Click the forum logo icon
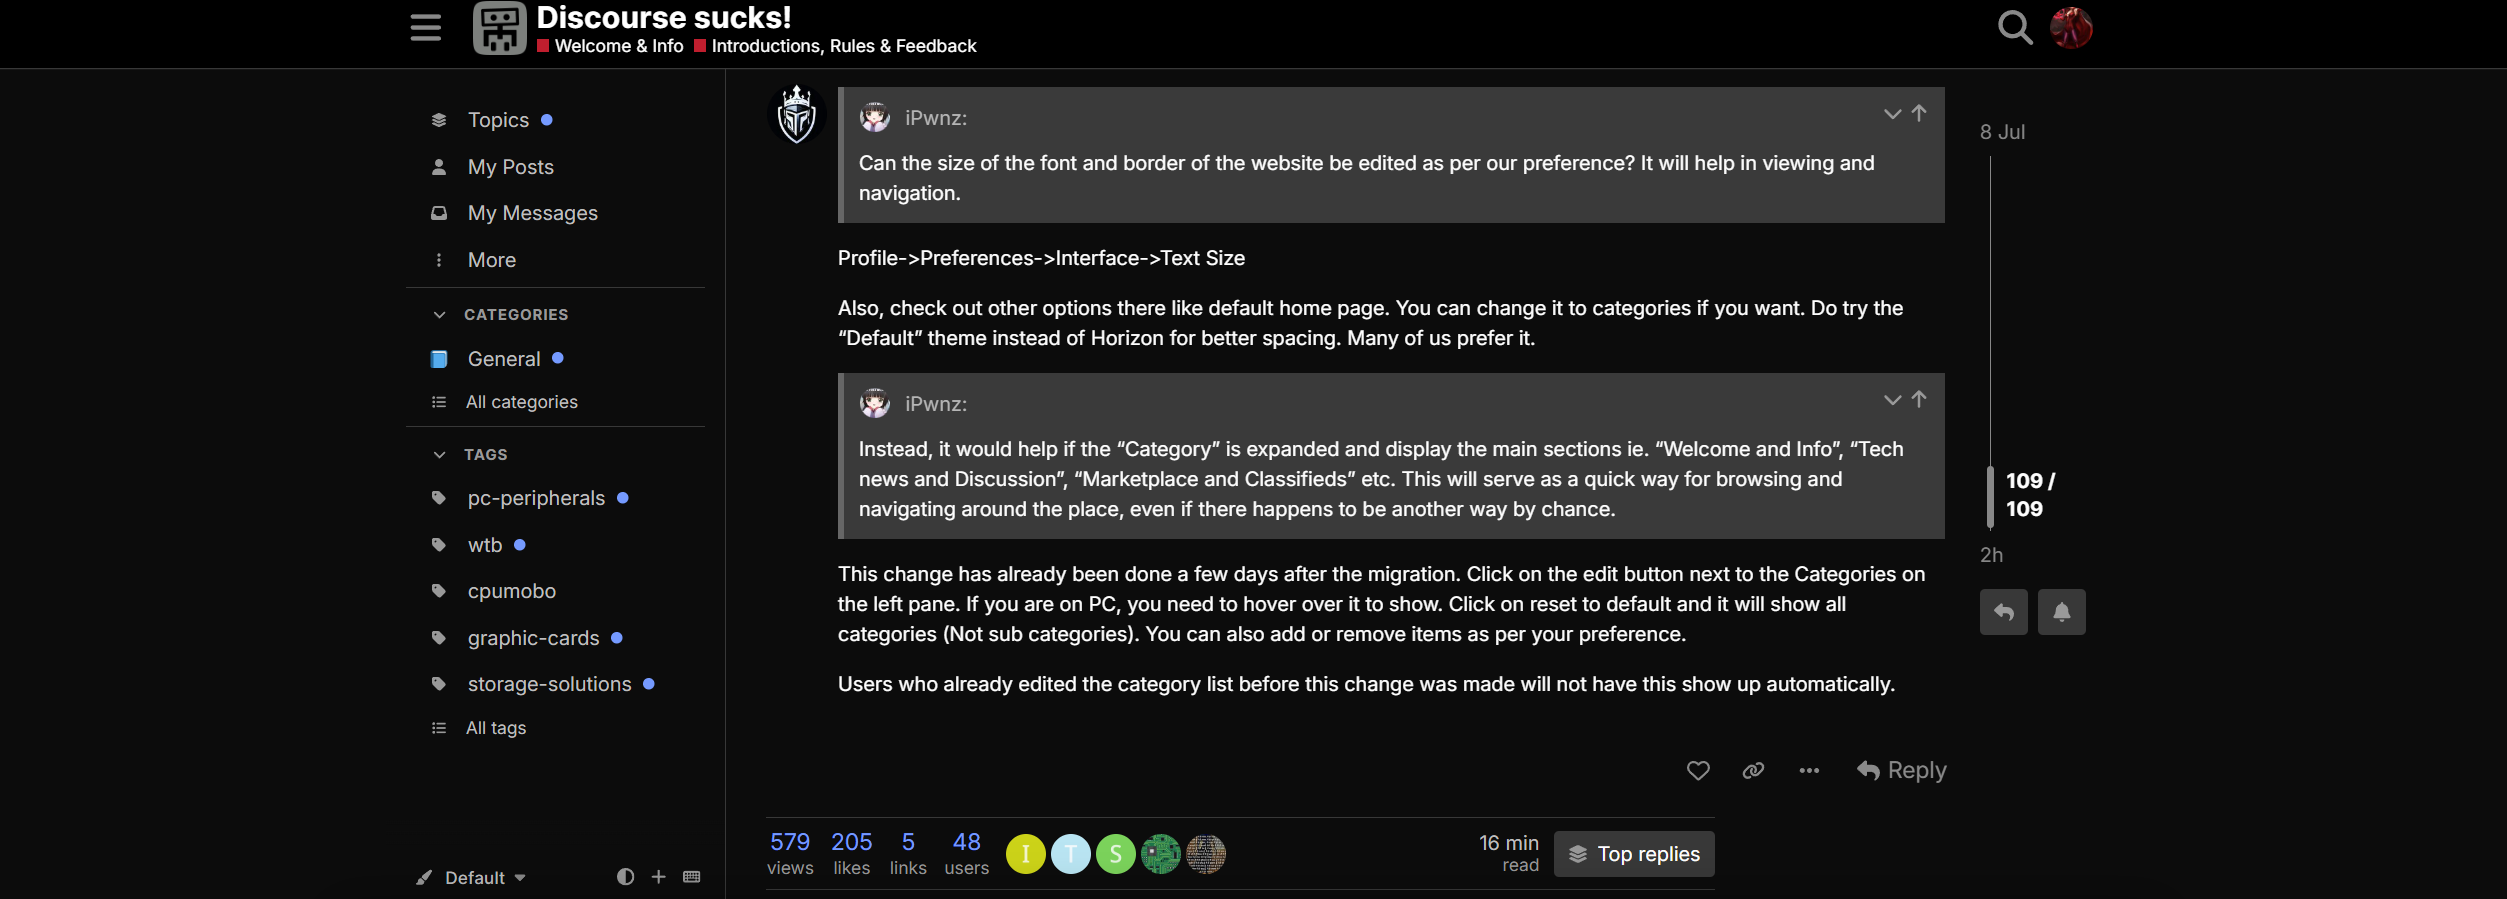The image size is (2507, 899). coord(499,27)
